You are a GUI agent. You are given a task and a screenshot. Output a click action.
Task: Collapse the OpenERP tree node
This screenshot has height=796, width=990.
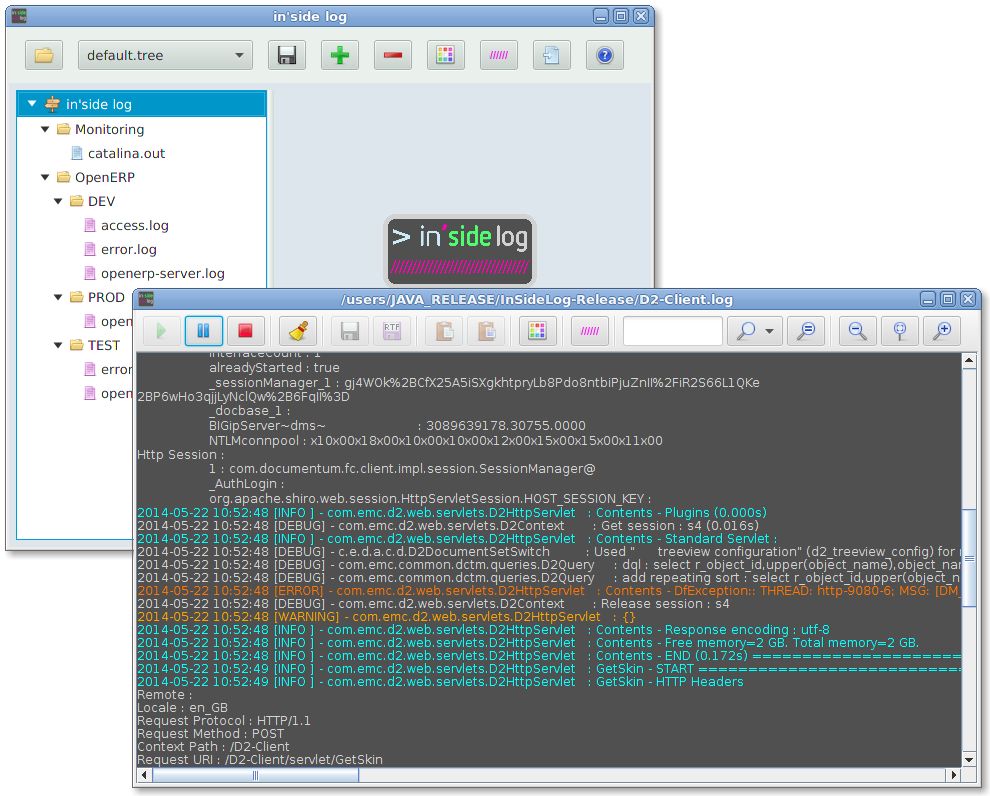[x=44, y=177]
